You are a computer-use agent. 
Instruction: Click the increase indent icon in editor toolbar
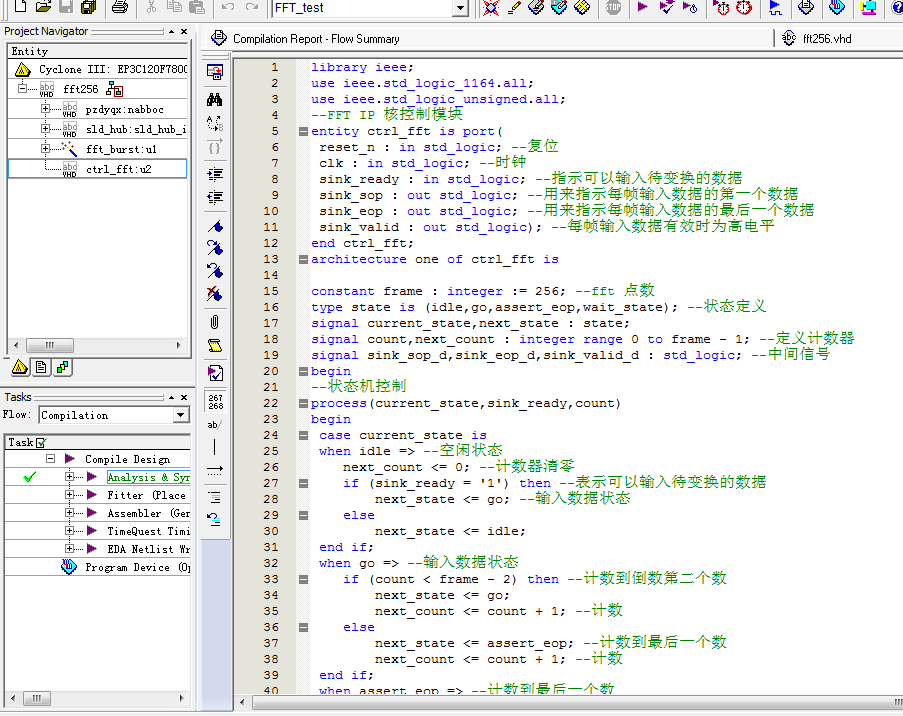point(214,173)
